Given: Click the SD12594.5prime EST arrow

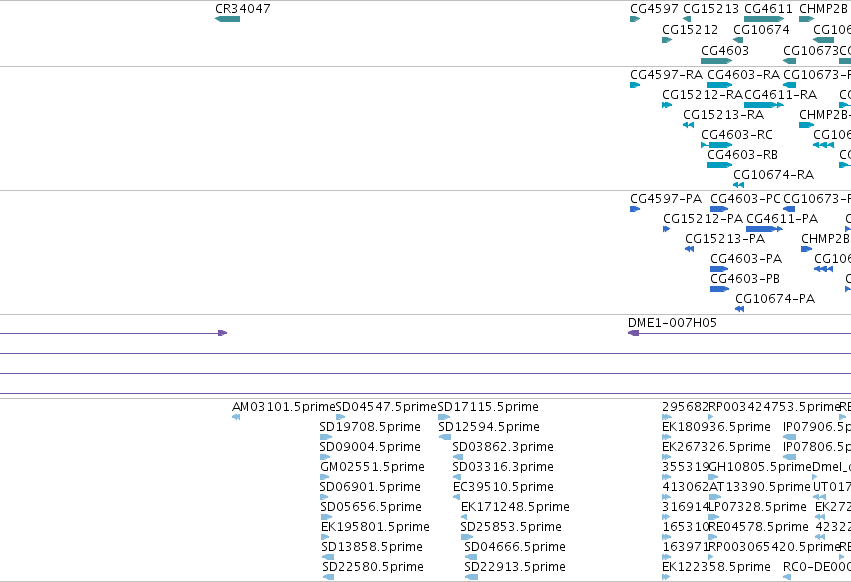Looking at the screenshot, I should pyautogui.click(x=445, y=437).
